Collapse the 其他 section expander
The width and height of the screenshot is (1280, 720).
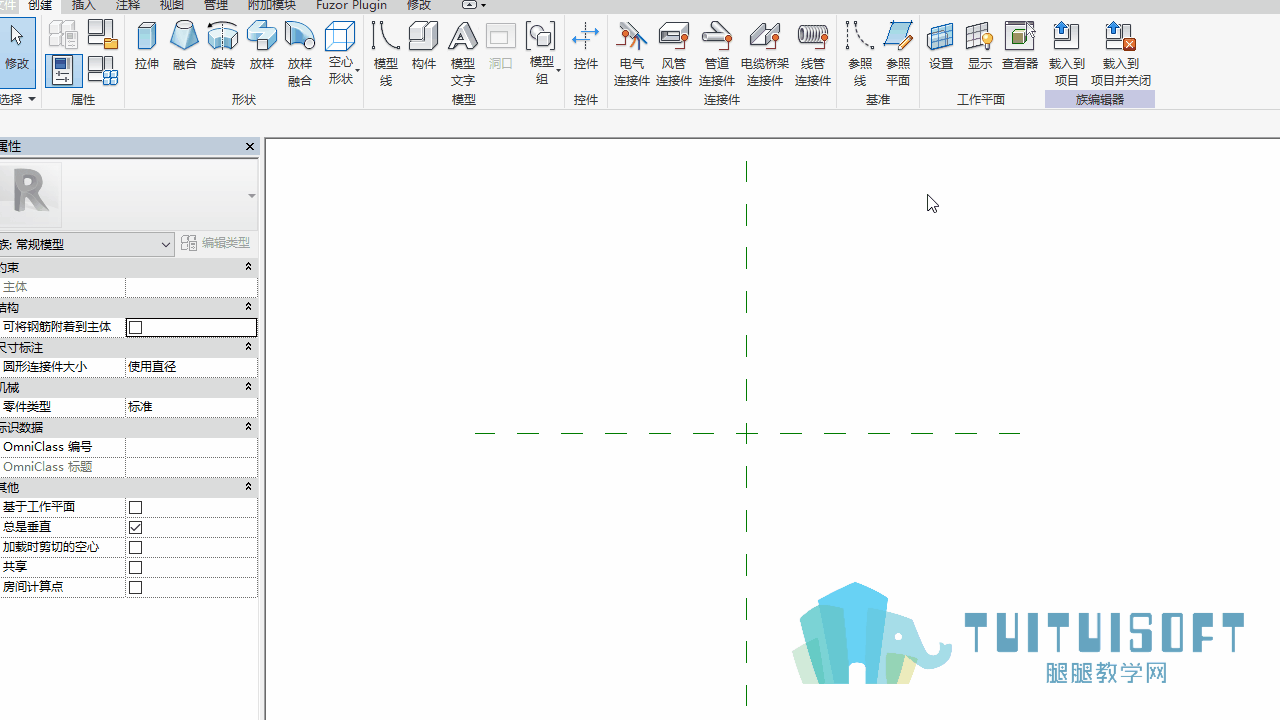[249, 486]
